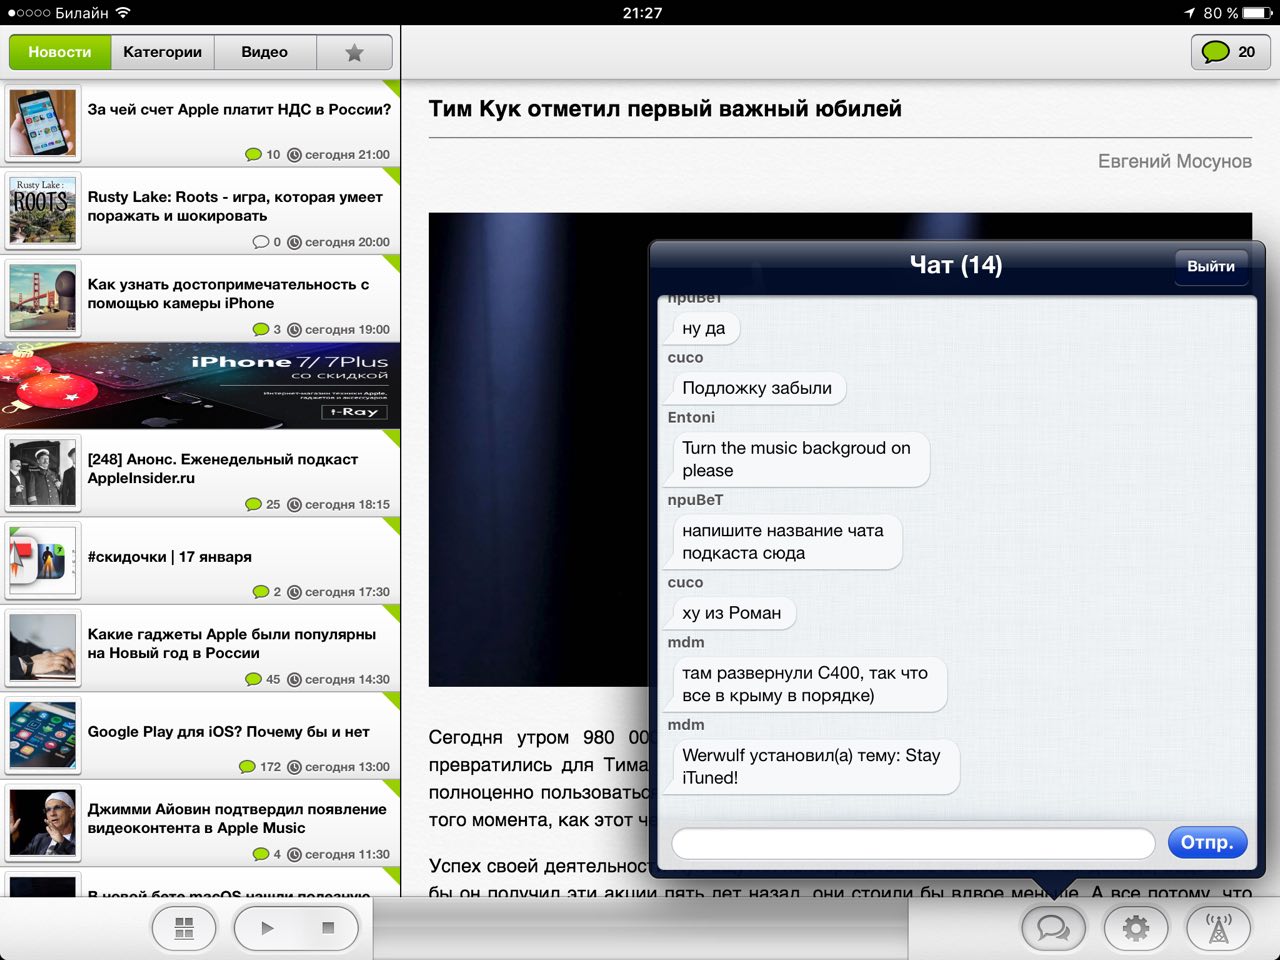The width and height of the screenshot is (1280, 960).
Task: Open 'Джимми Айовин подтвердил' article
Action: (x=200, y=824)
